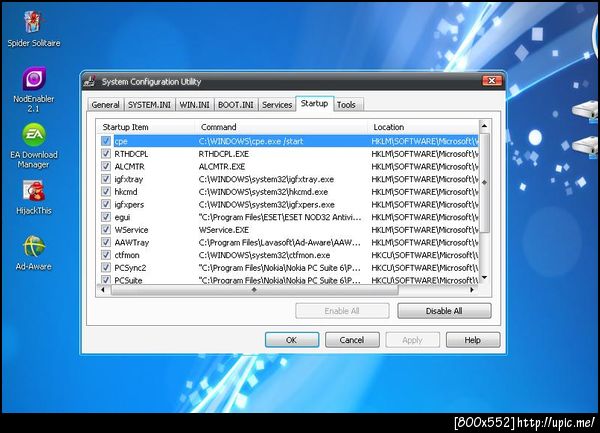Click the list scroll down arrow
Screen dimensions: 600x433
[x=484, y=278]
